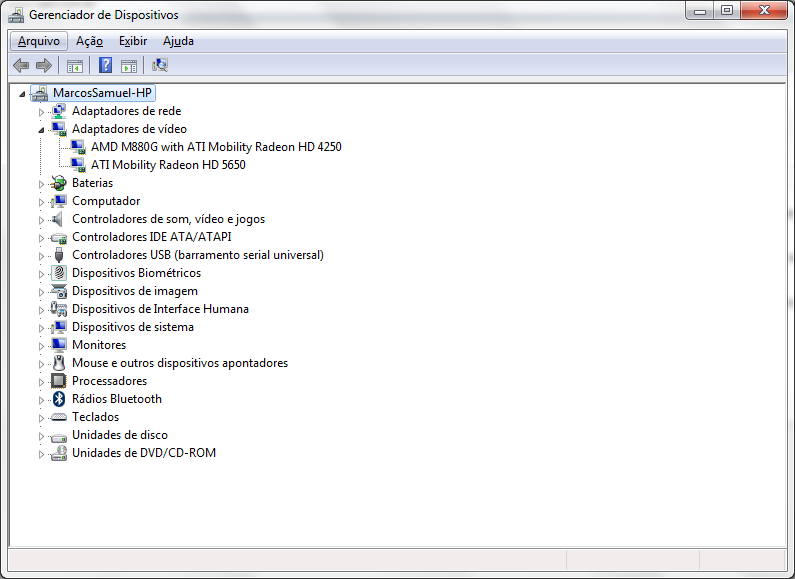Click the AMD M880G display adapter icon
Screen dimensions: 795x579
coord(78,147)
